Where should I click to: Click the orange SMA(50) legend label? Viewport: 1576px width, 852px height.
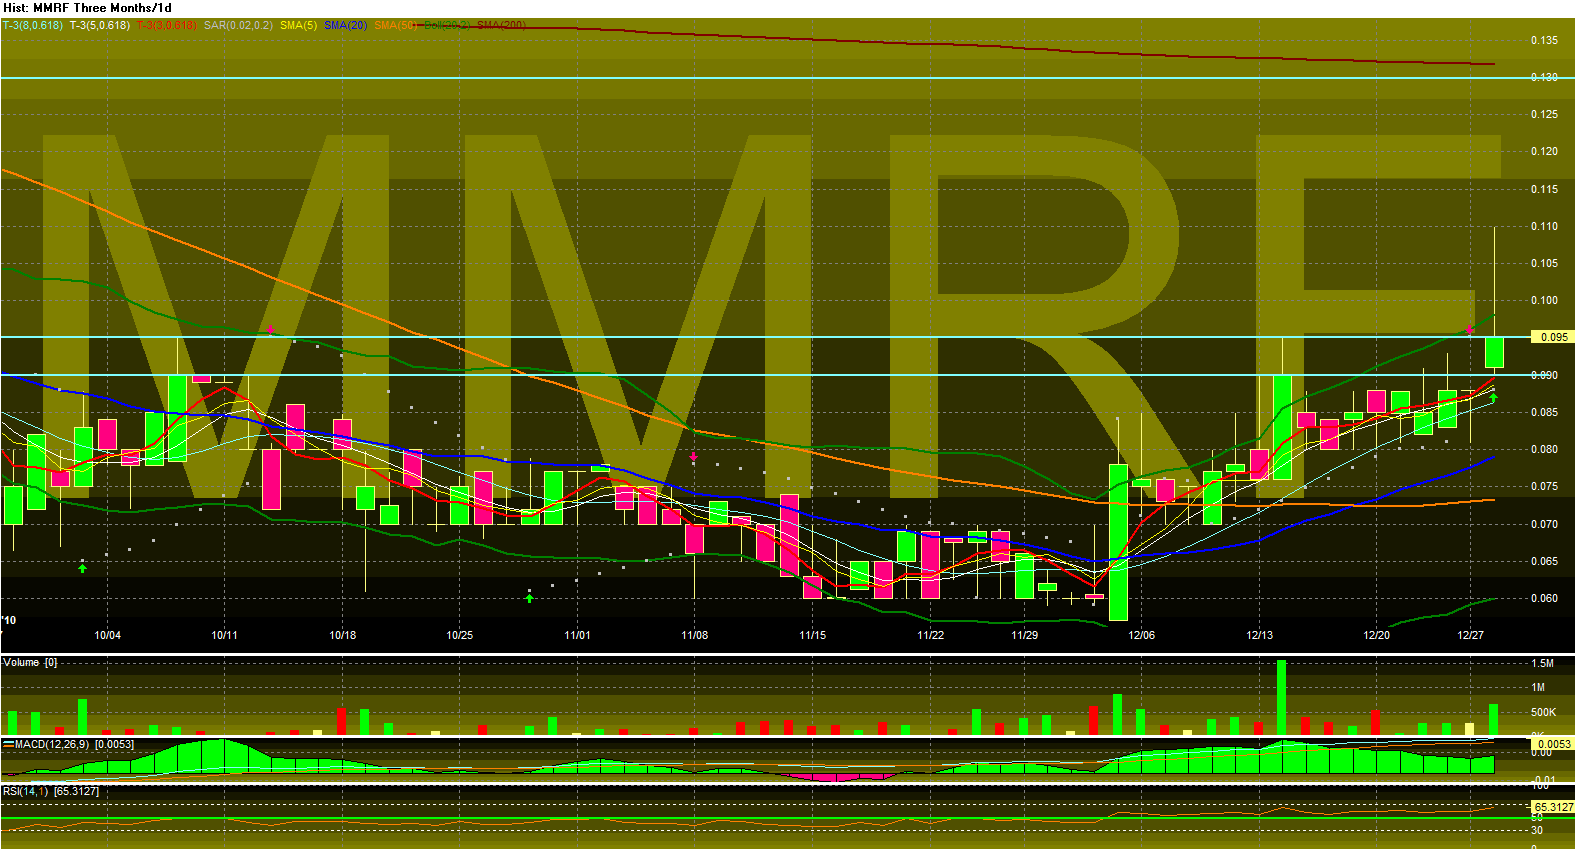click(395, 25)
